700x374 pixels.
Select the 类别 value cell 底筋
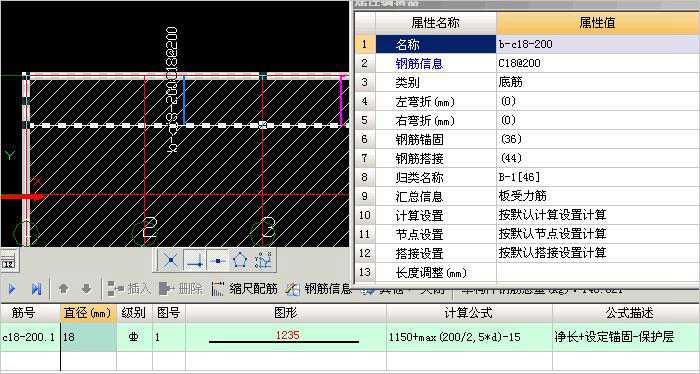click(x=597, y=83)
